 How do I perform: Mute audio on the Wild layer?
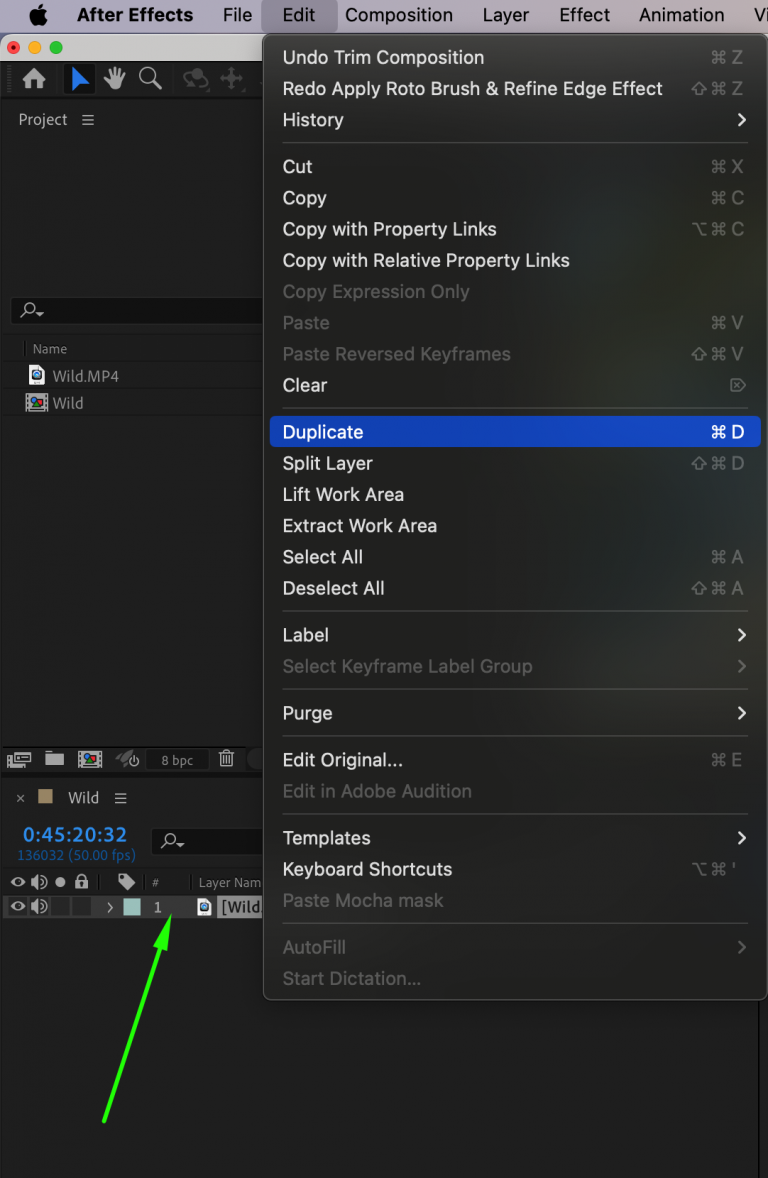pos(38,906)
